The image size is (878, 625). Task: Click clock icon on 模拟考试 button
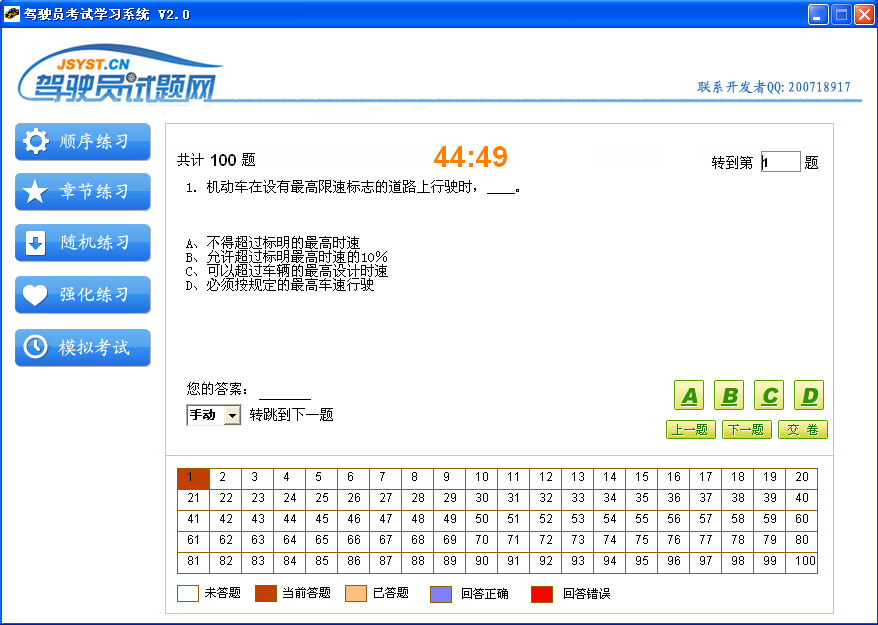point(35,347)
